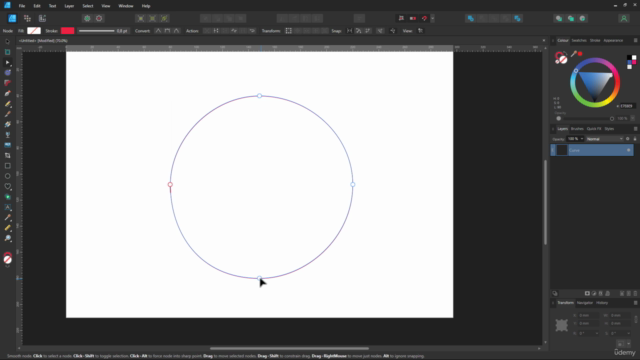Viewport: 640px width, 360px height.
Task: Convert node to Sharp
Action: pyautogui.click(x=158, y=31)
